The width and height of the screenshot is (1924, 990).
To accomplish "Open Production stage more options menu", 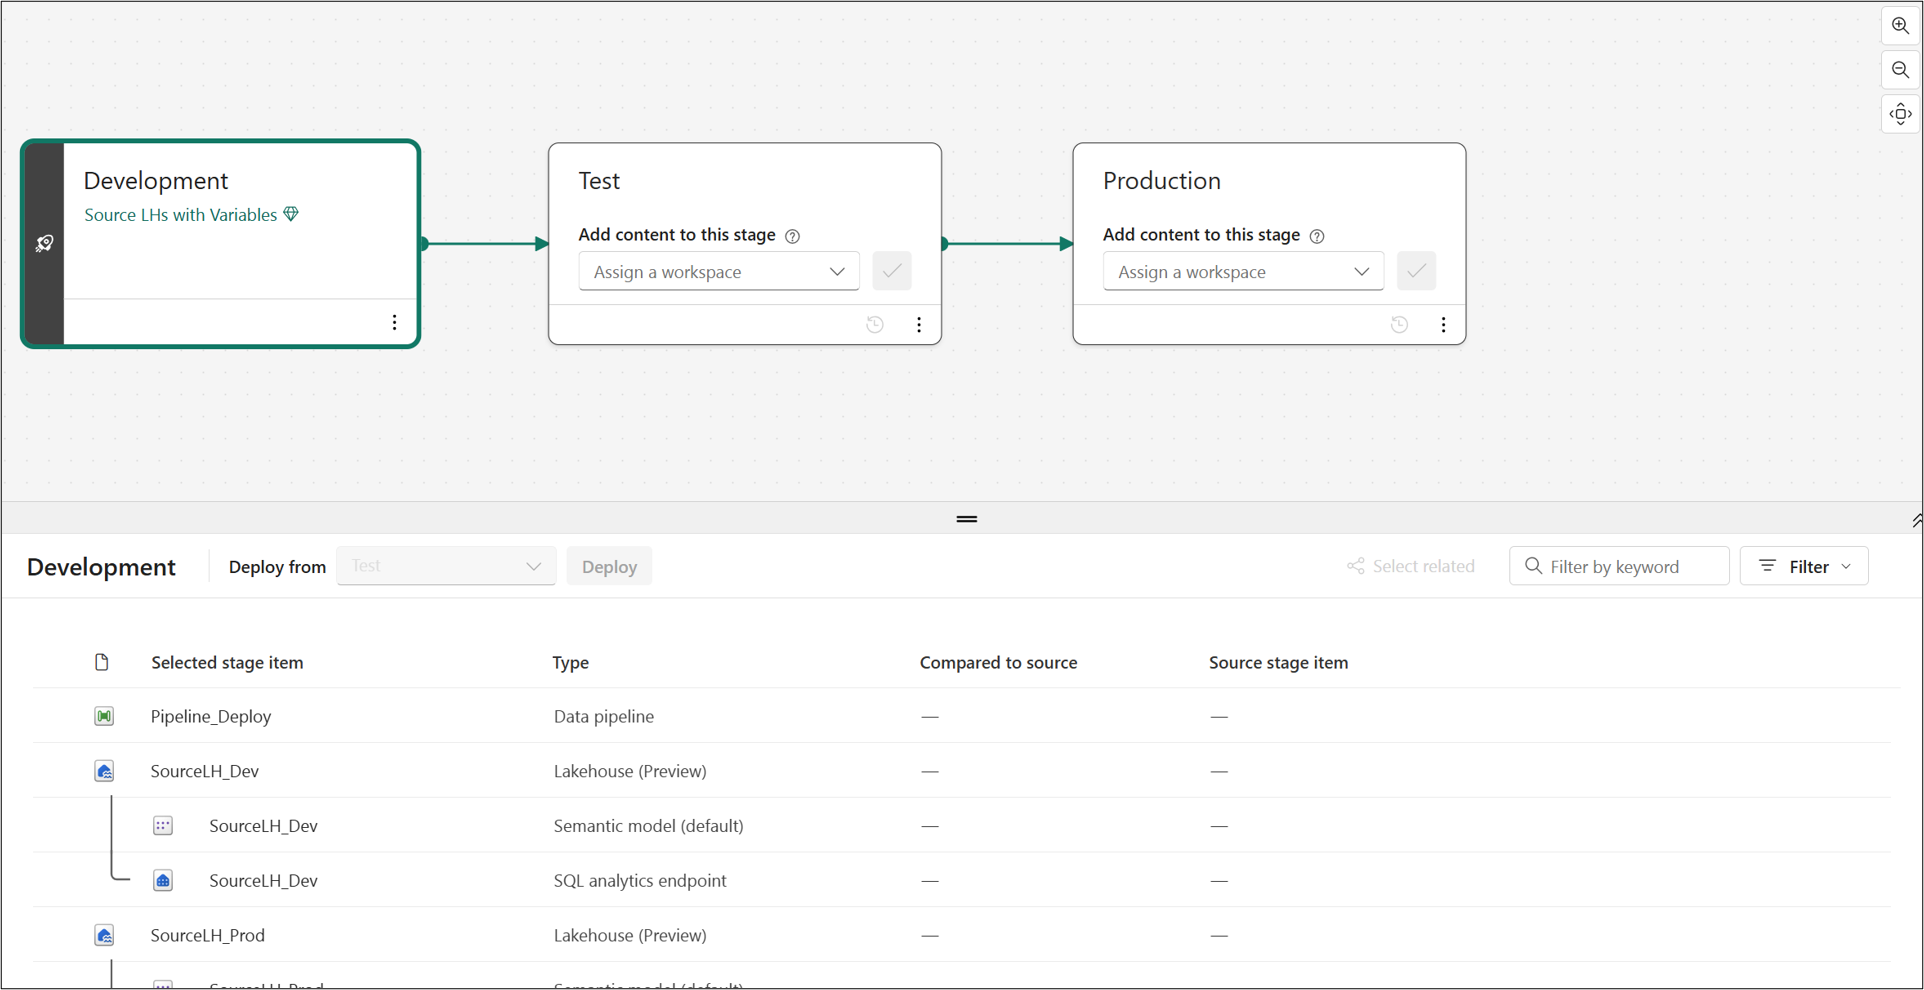I will pos(1443,325).
